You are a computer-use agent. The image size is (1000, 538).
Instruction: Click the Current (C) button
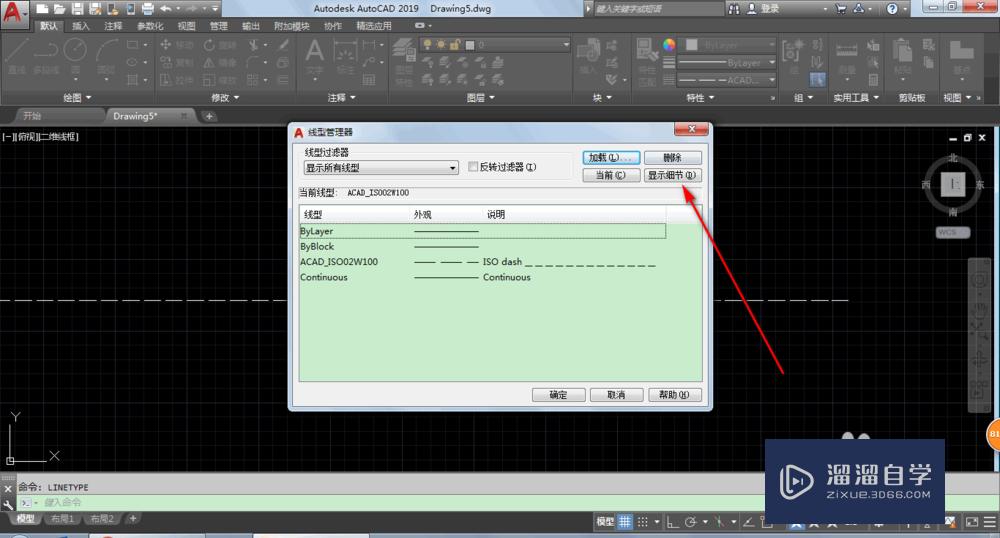point(611,175)
